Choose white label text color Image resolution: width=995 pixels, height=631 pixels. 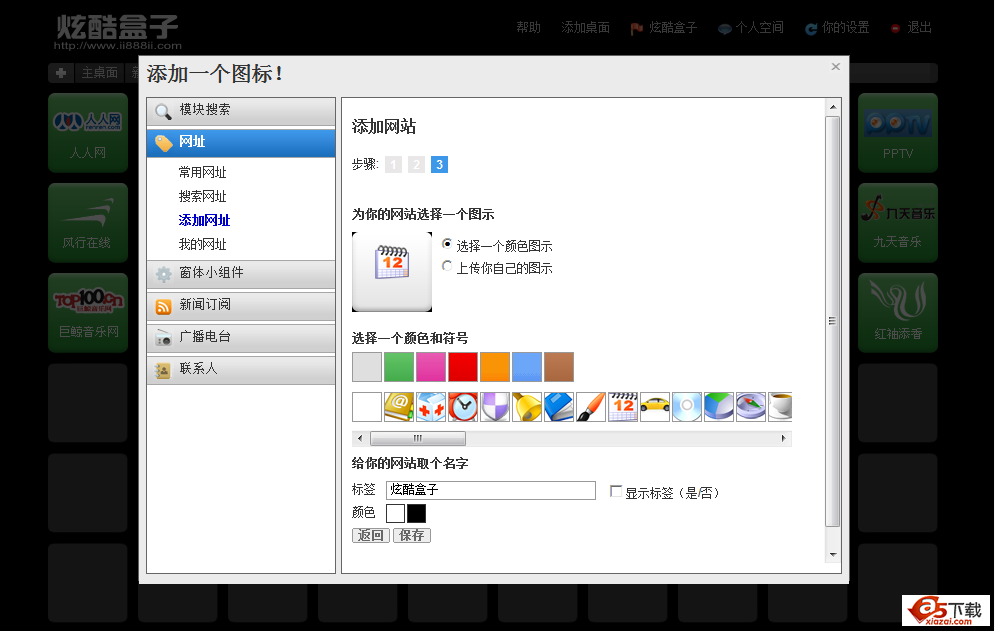click(395, 513)
